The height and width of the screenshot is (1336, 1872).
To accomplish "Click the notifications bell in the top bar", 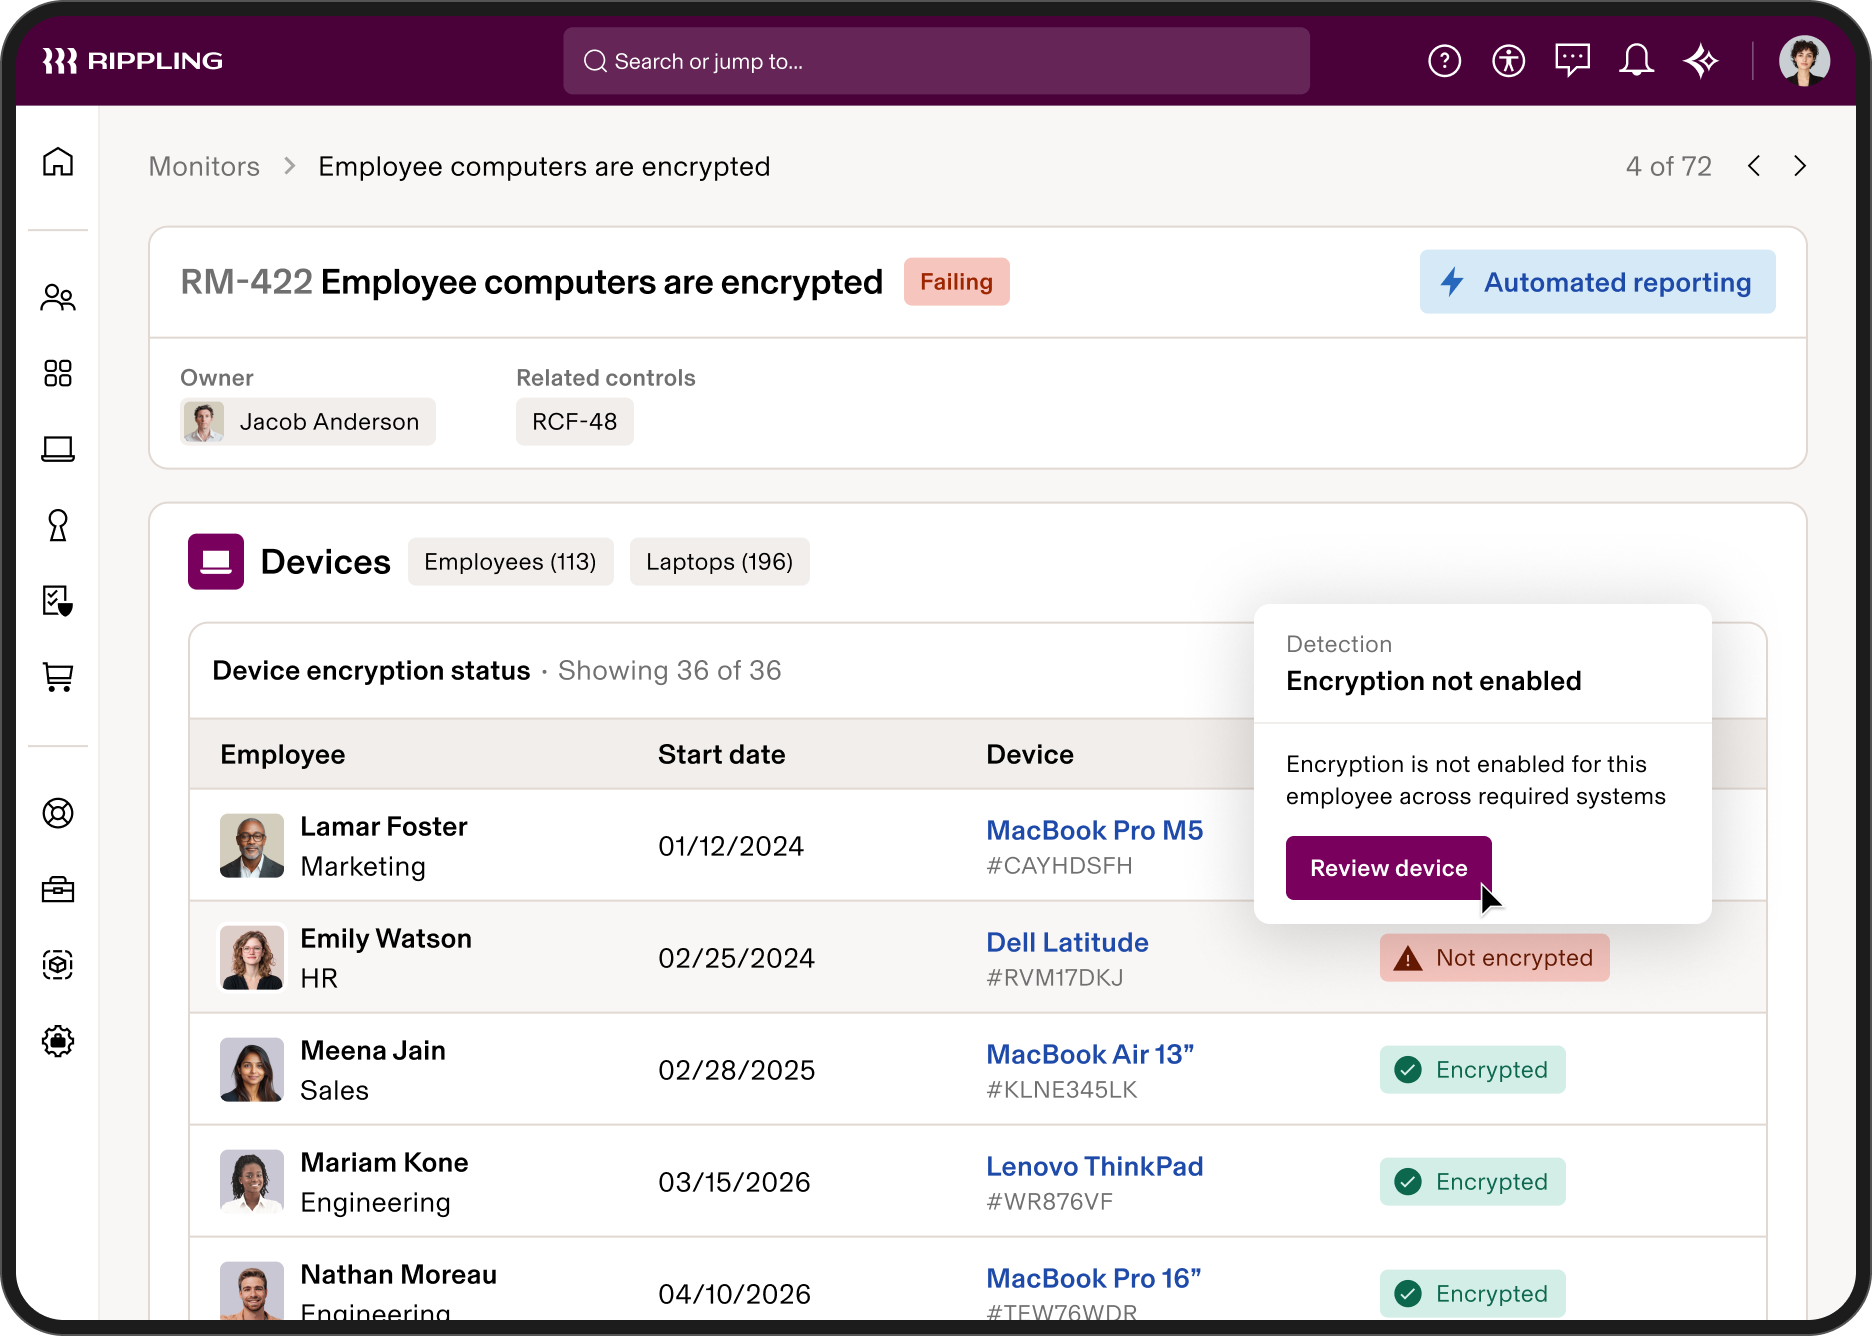I will coord(1637,60).
